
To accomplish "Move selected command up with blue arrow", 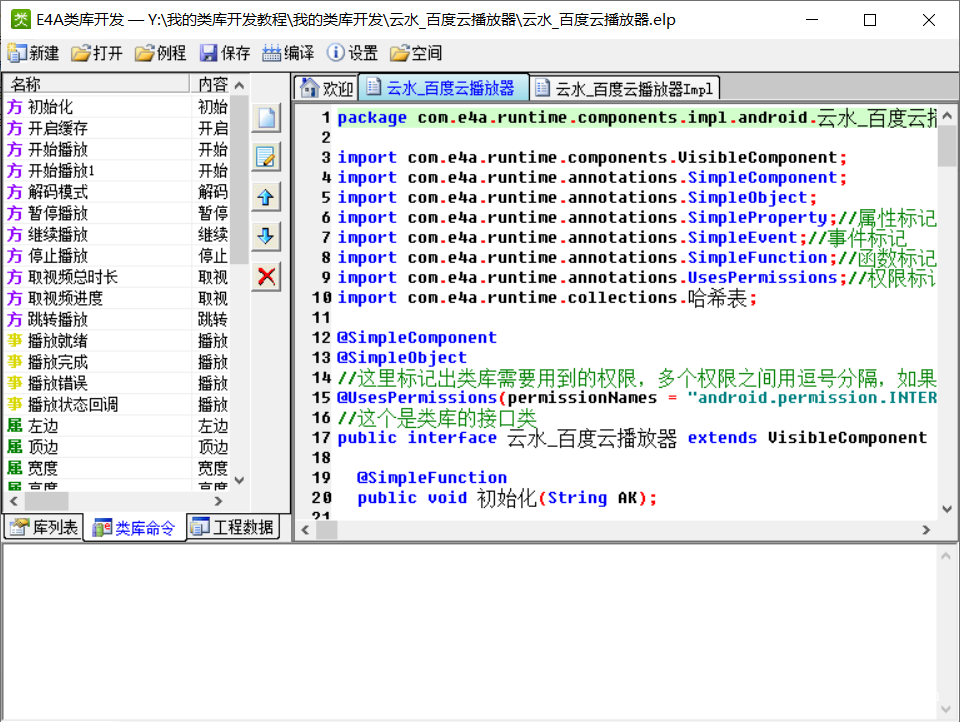I will [x=266, y=197].
